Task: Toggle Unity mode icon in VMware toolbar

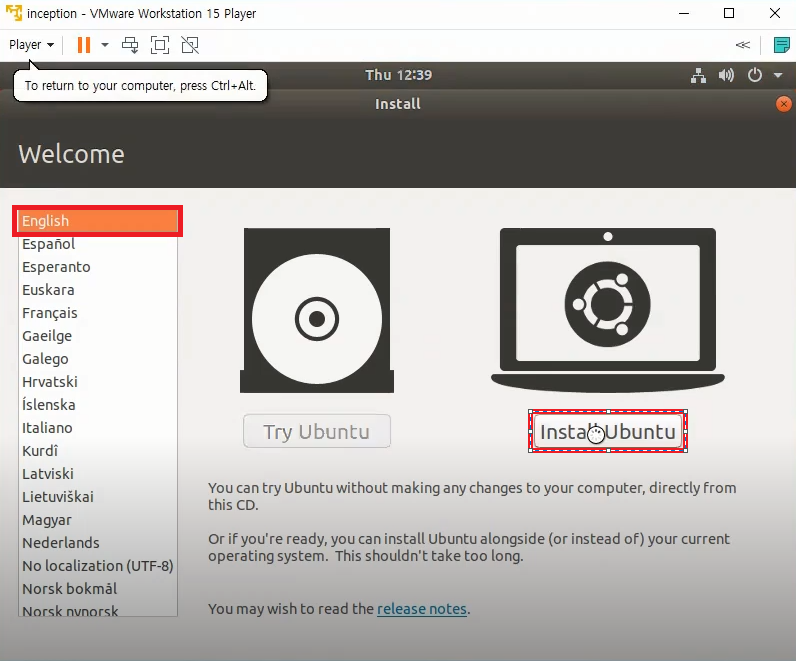Action: pyautogui.click(x=190, y=45)
